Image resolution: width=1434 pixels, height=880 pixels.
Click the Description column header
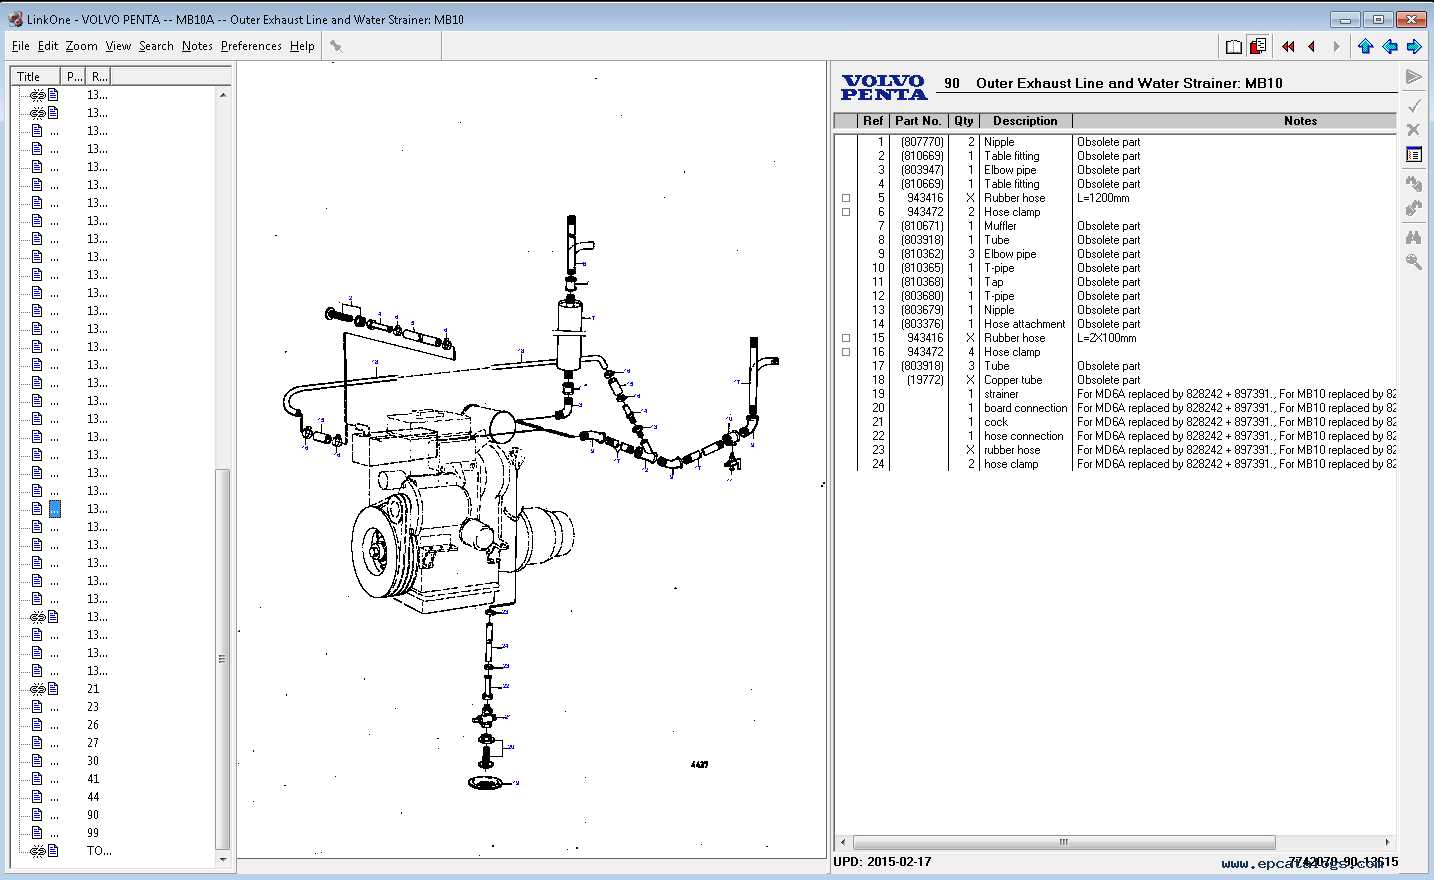click(1026, 121)
